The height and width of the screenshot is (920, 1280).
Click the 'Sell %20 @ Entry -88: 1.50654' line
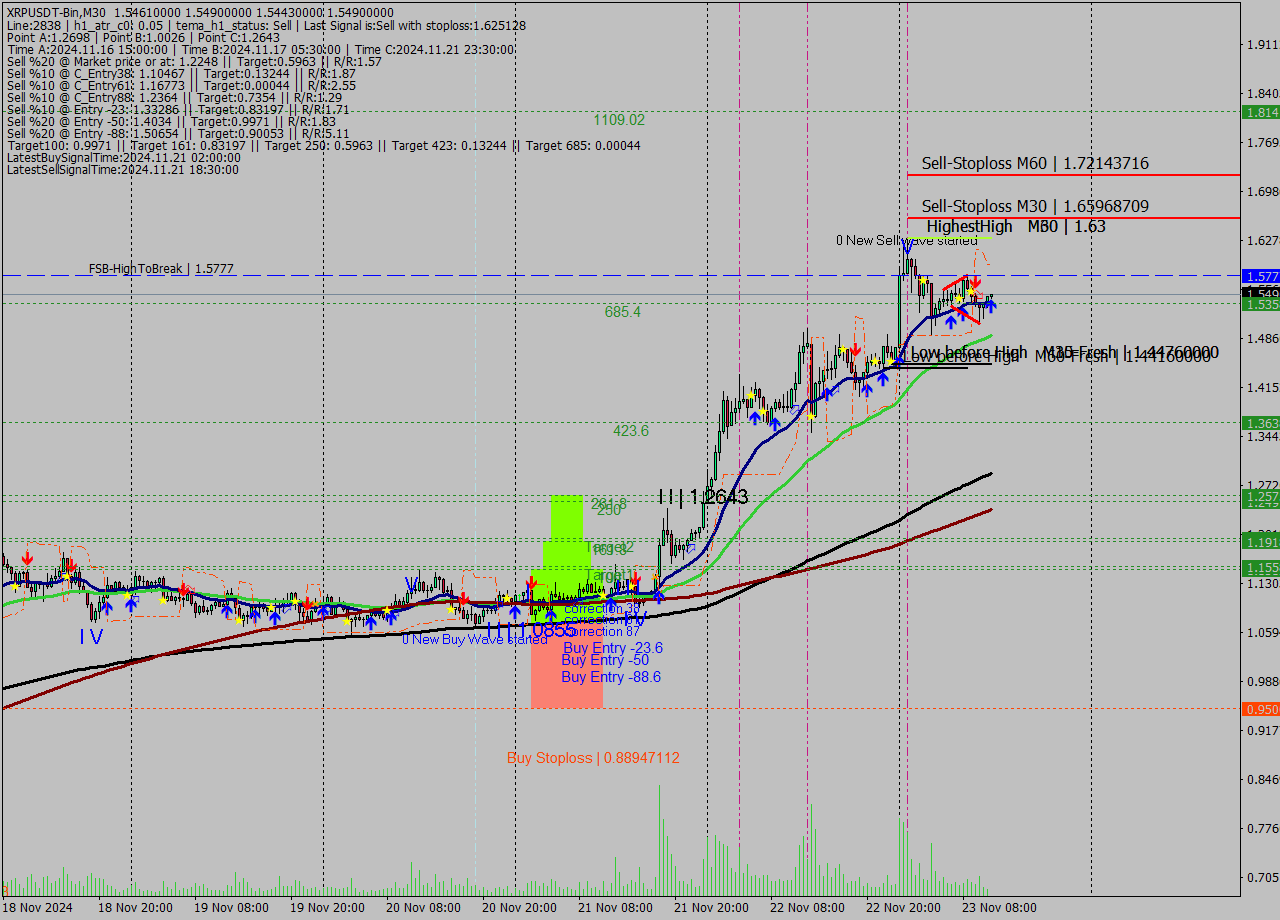click(178, 133)
